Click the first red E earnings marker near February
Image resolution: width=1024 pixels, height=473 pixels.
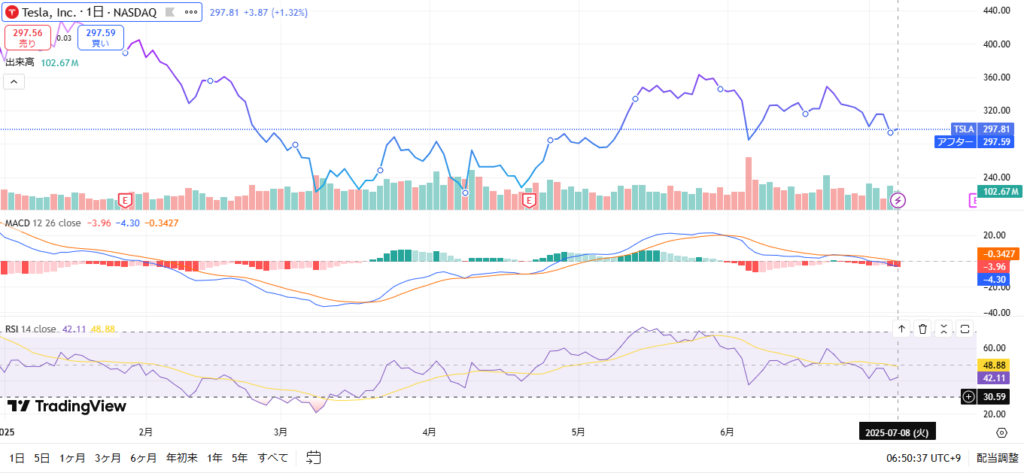(125, 199)
